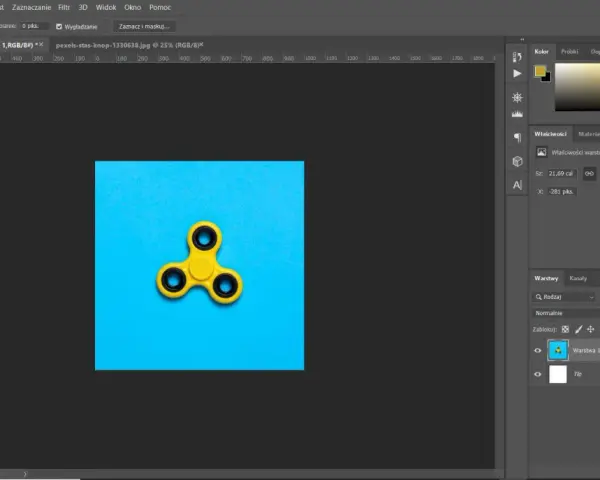Click the foreground color swatch
This screenshot has height=480, width=600.
540,71
